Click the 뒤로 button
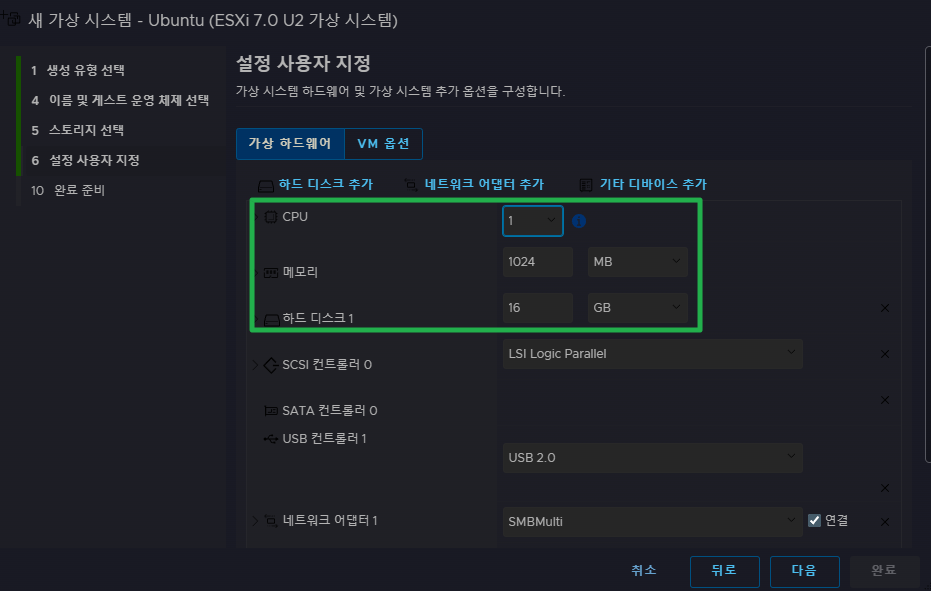 tap(724, 570)
